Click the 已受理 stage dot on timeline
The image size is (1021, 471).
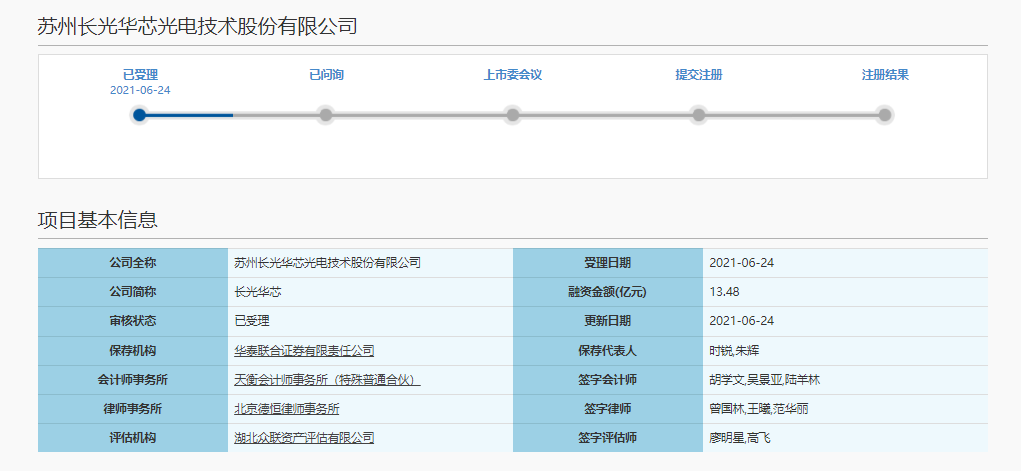click(x=140, y=115)
